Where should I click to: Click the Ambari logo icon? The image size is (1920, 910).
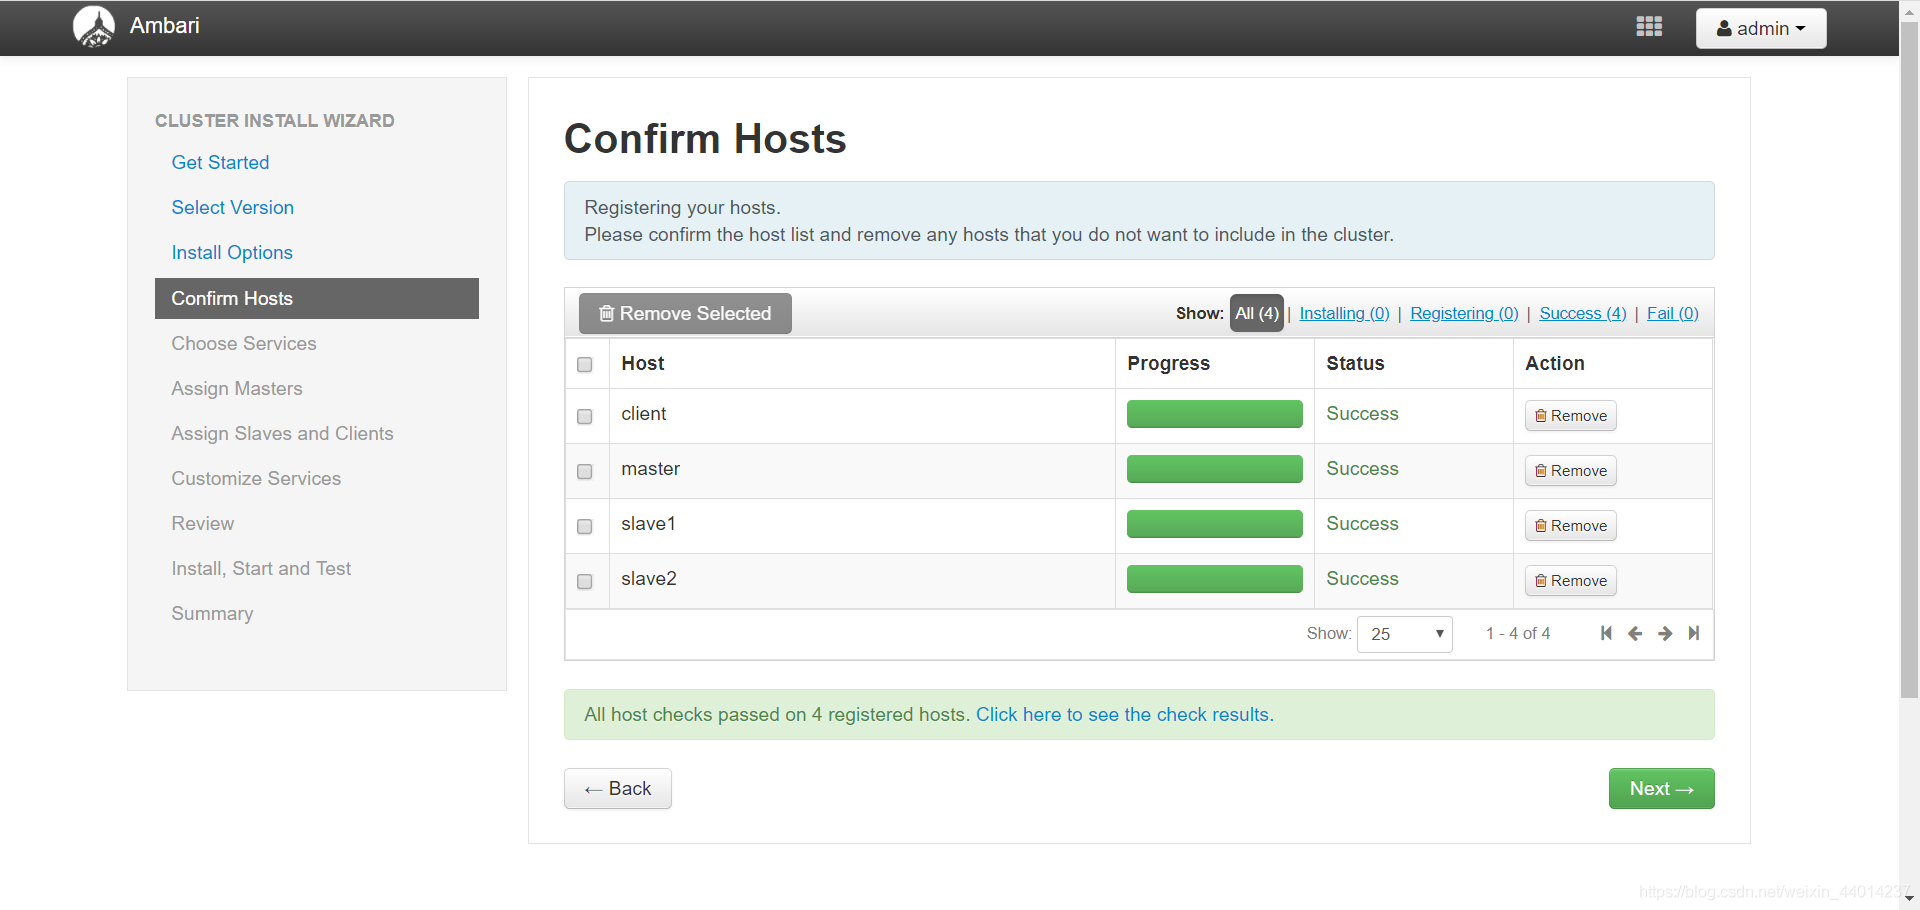coord(94,27)
